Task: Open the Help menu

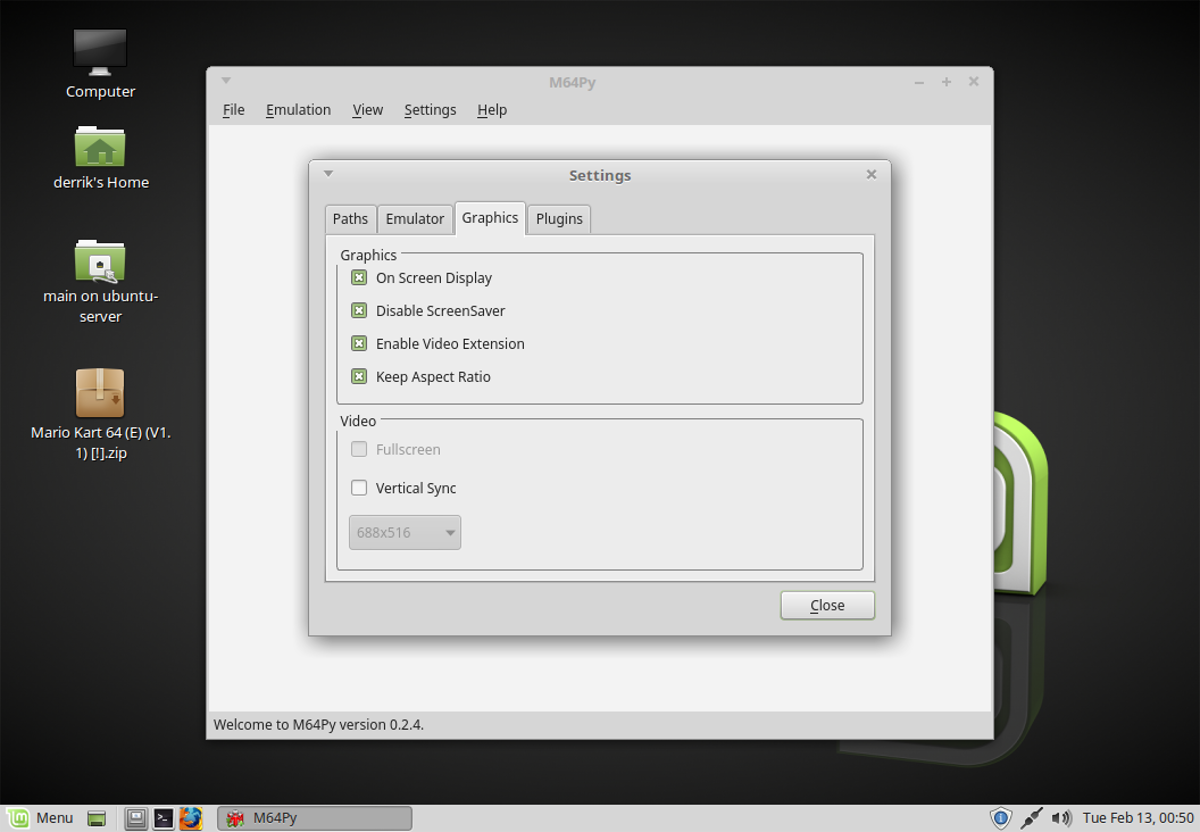Action: pyautogui.click(x=492, y=110)
